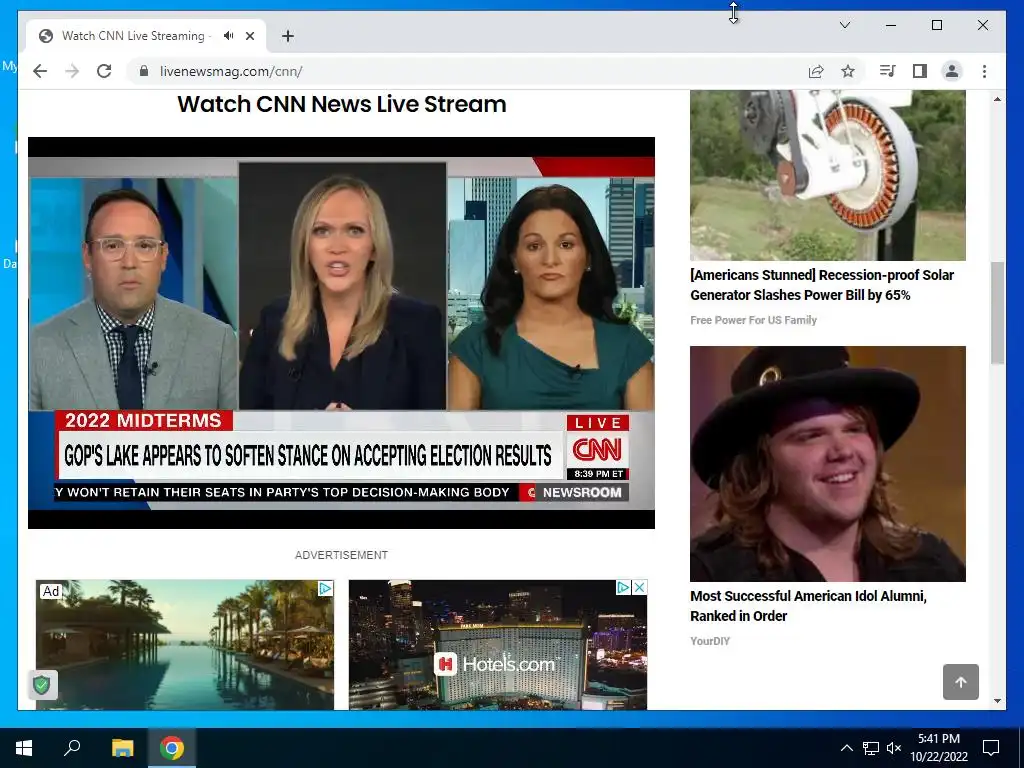Open the Chrome profile avatar menu

tap(952, 71)
